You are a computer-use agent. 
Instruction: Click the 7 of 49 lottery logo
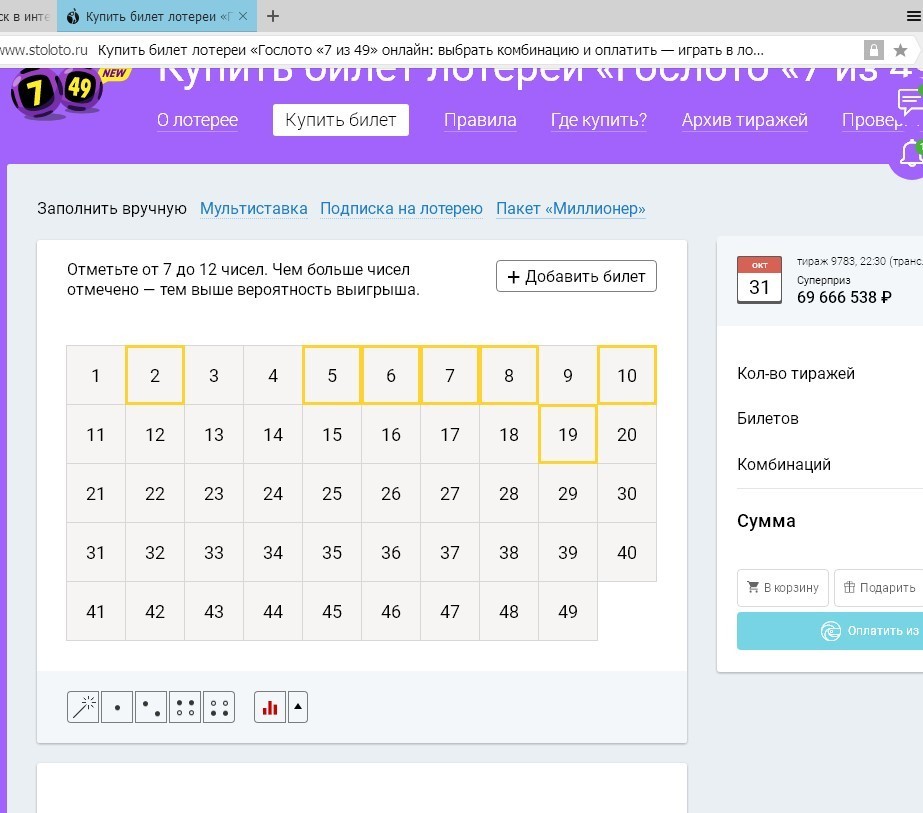pyautogui.click(x=57, y=92)
